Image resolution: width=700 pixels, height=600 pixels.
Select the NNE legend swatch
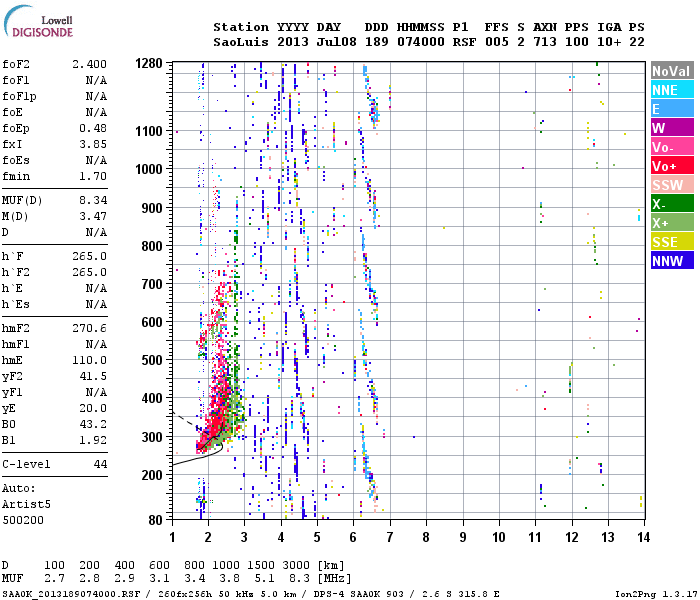672,90
